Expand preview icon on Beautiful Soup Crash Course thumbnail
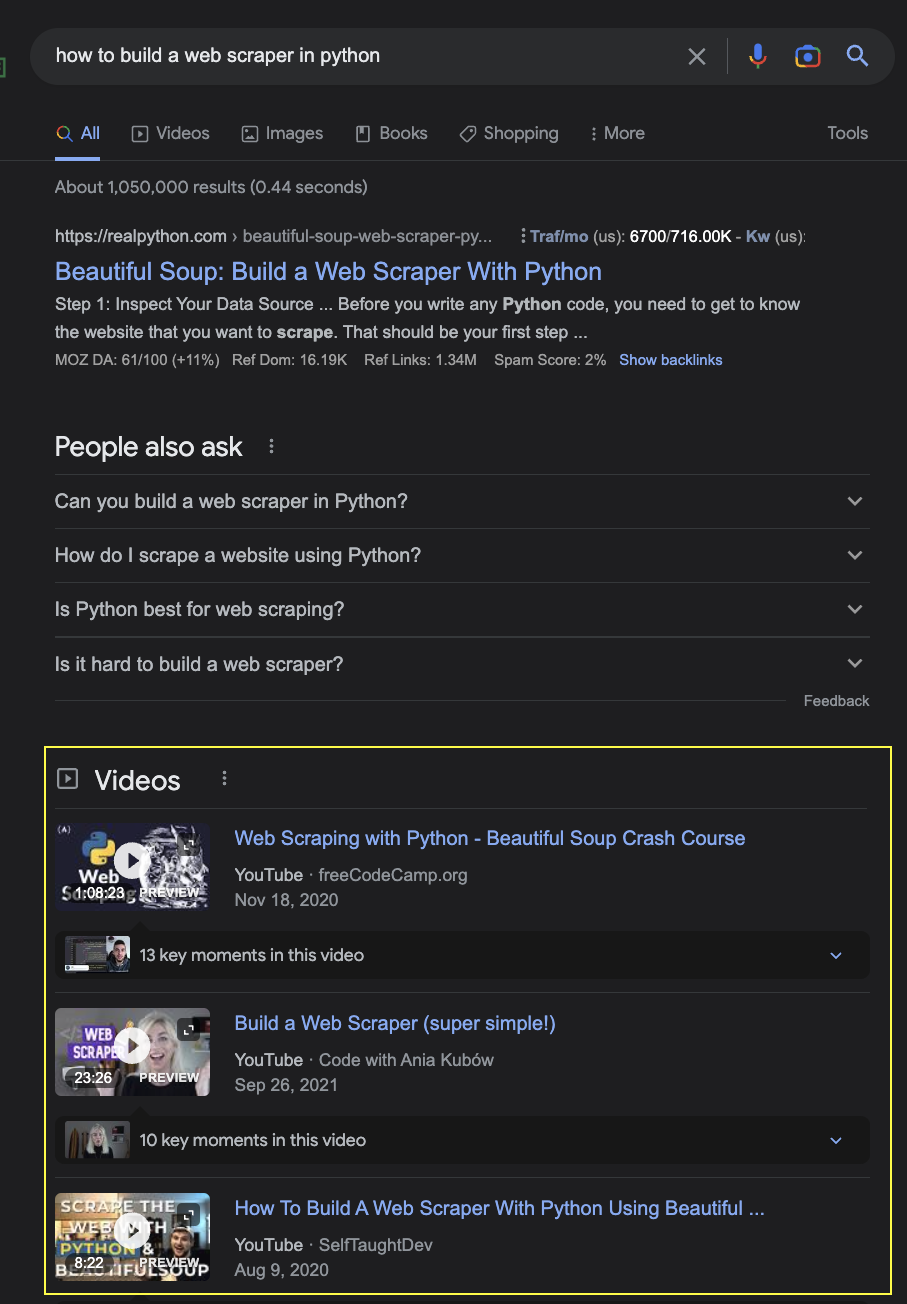 pyautogui.click(x=187, y=845)
